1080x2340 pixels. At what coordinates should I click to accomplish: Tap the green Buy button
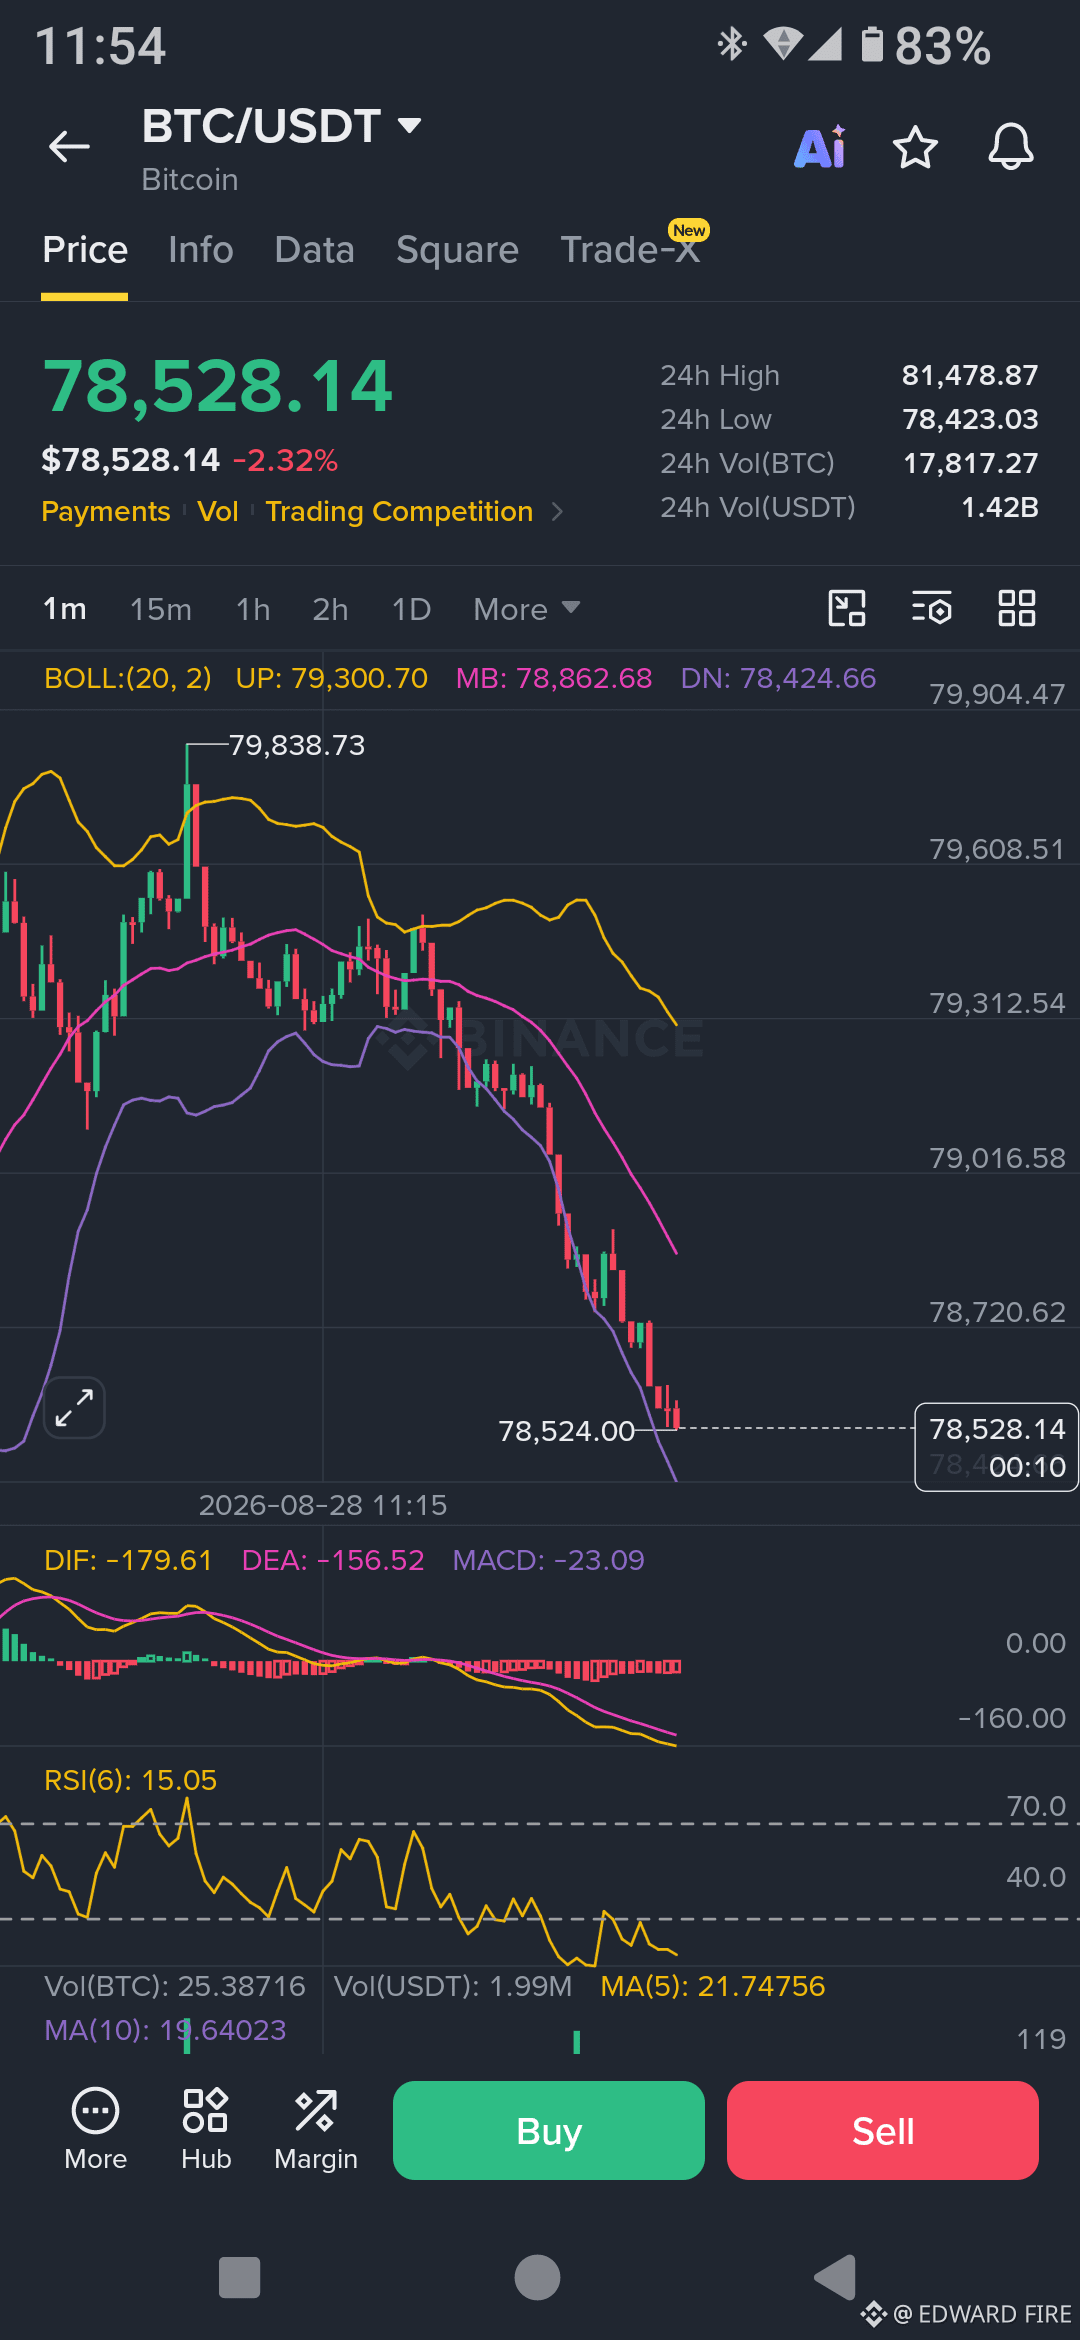click(549, 2131)
